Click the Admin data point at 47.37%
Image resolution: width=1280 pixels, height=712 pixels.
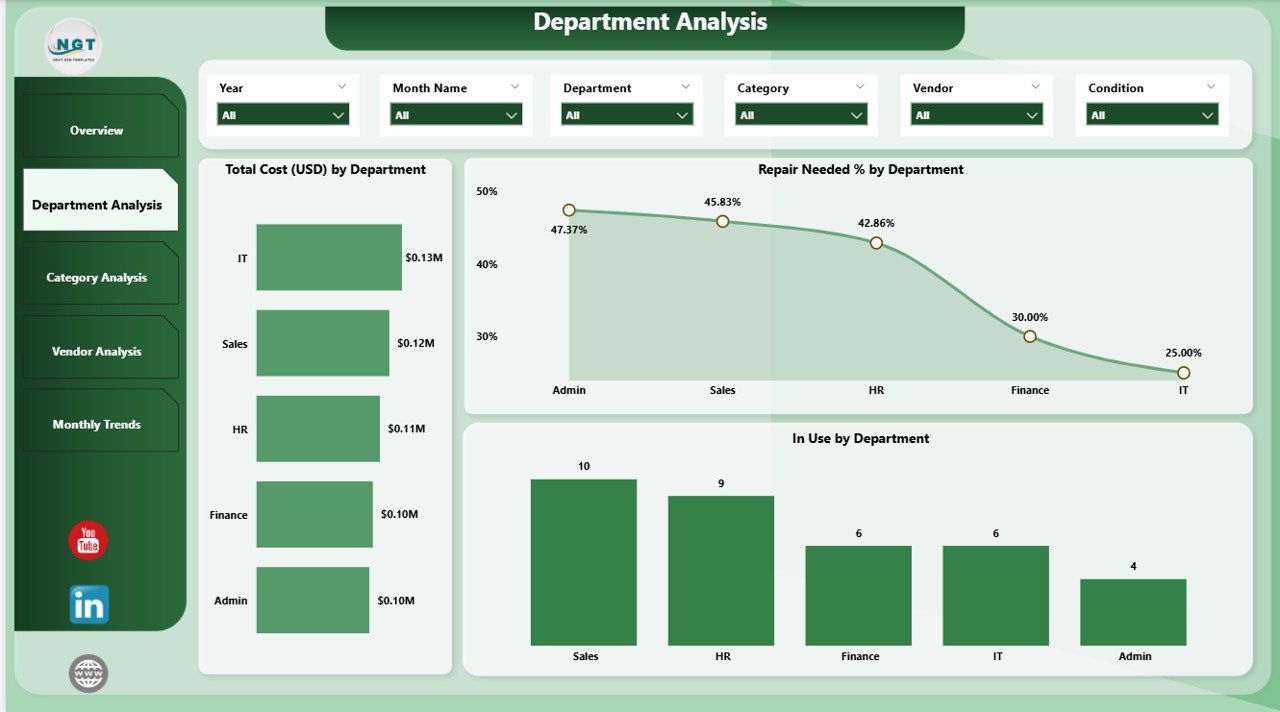569,210
